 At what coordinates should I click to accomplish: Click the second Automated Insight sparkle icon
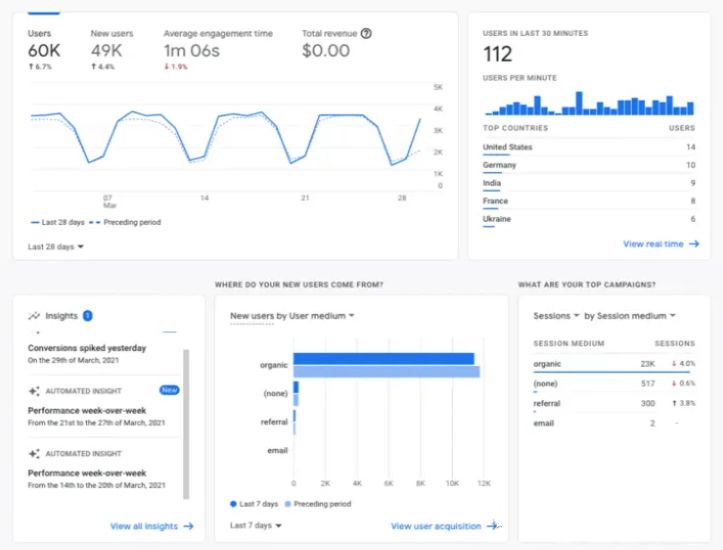pyautogui.click(x=34, y=453)
